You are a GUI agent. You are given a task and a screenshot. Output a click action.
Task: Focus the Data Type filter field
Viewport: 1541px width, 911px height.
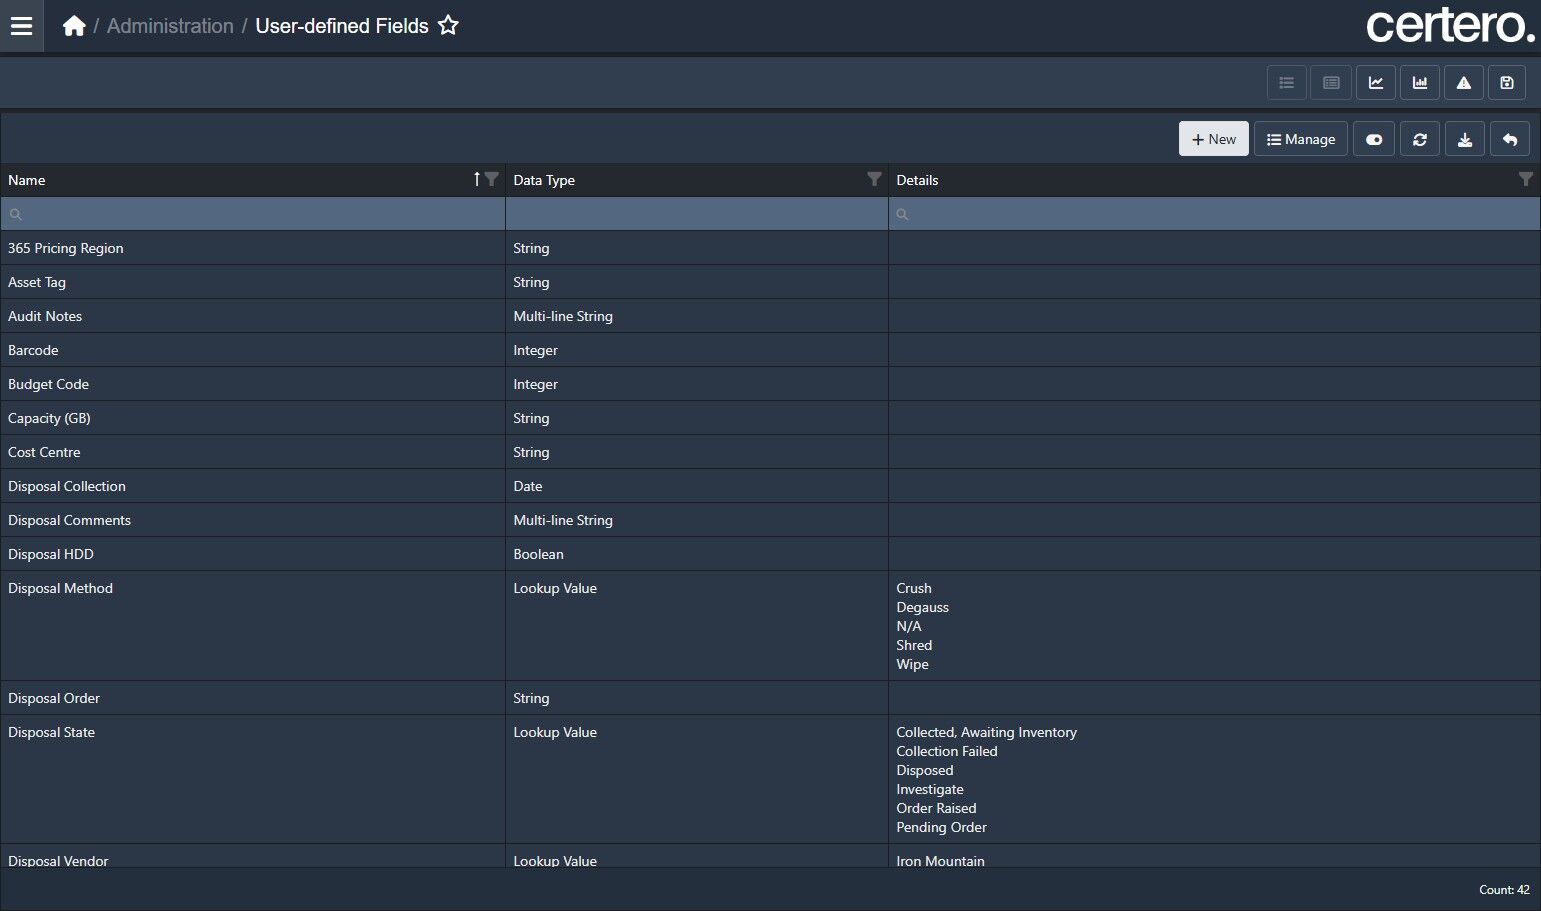click(x=697, y=214)
